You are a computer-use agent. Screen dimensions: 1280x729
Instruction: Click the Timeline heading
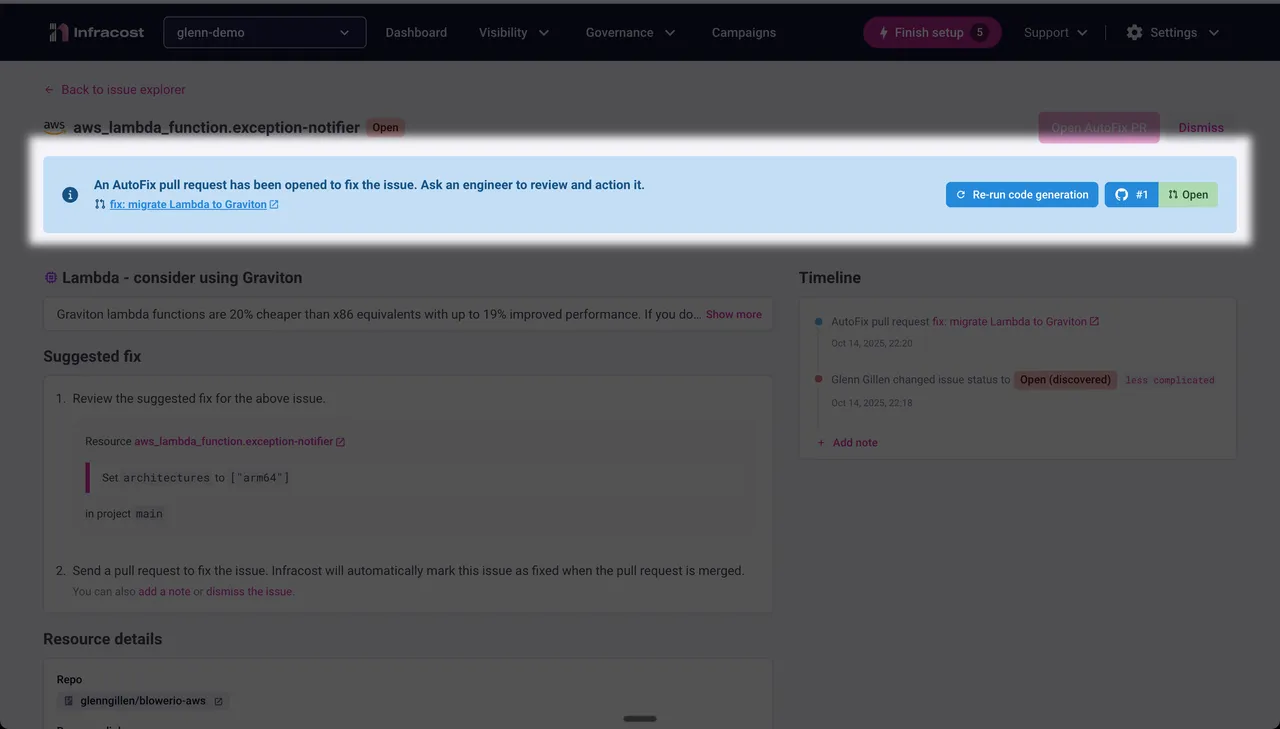click(829, 277)
